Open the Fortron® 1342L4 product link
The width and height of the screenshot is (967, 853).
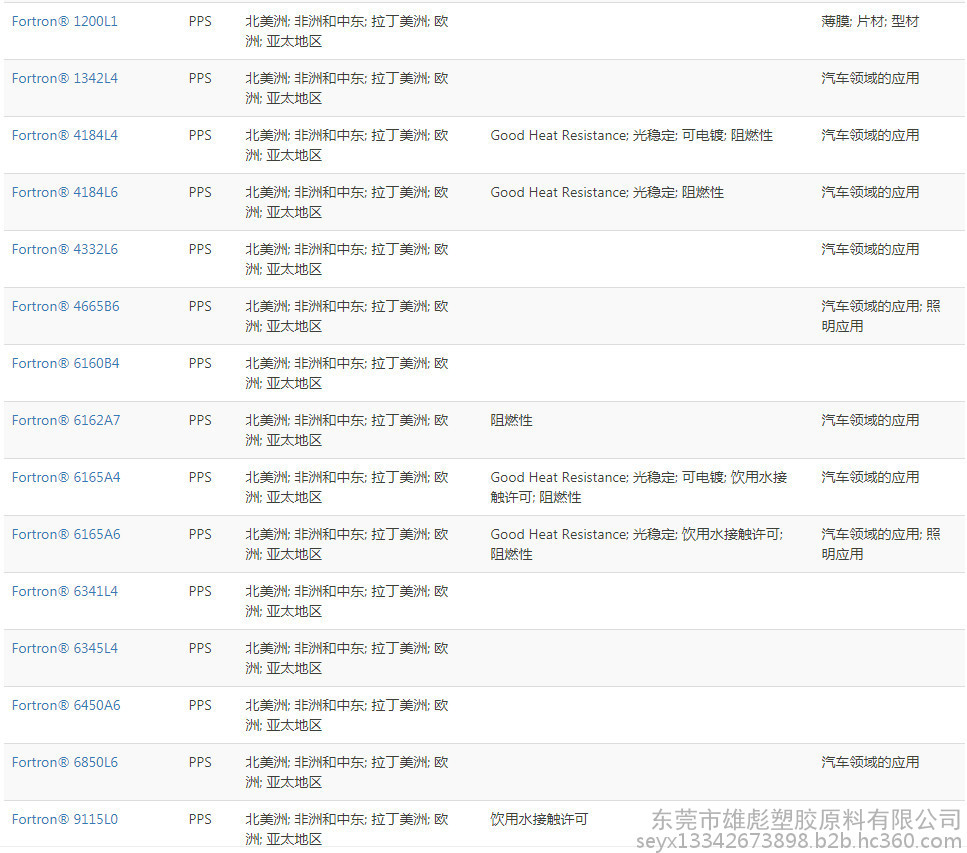point(65,78)
